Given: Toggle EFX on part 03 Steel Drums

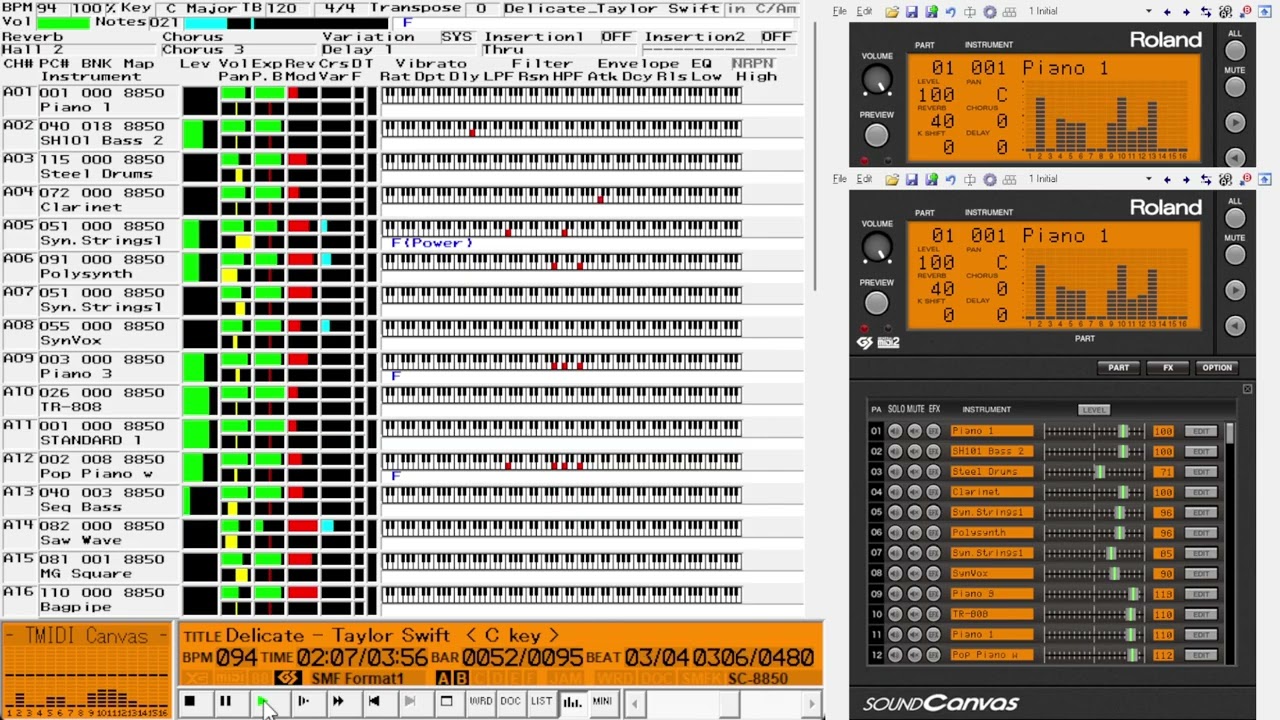Looking at the screenshot, I should pos(933,472).
